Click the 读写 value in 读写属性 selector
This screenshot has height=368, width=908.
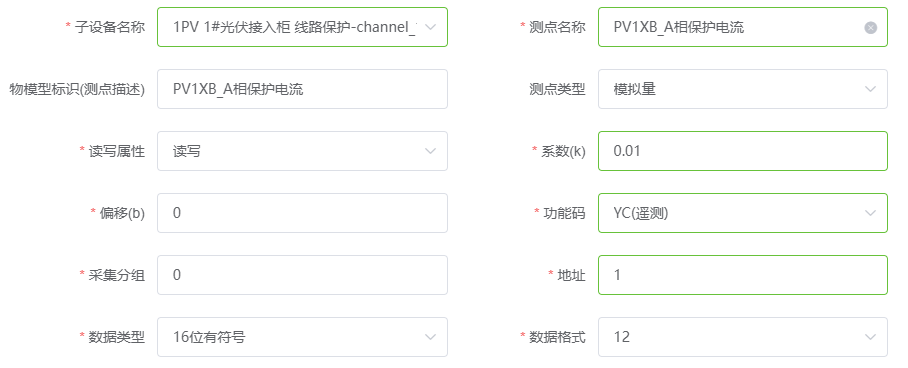187,151
